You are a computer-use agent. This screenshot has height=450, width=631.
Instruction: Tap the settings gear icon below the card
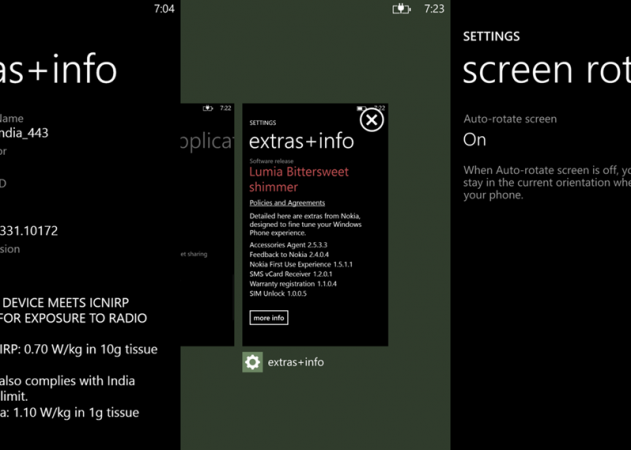point(253,362)
